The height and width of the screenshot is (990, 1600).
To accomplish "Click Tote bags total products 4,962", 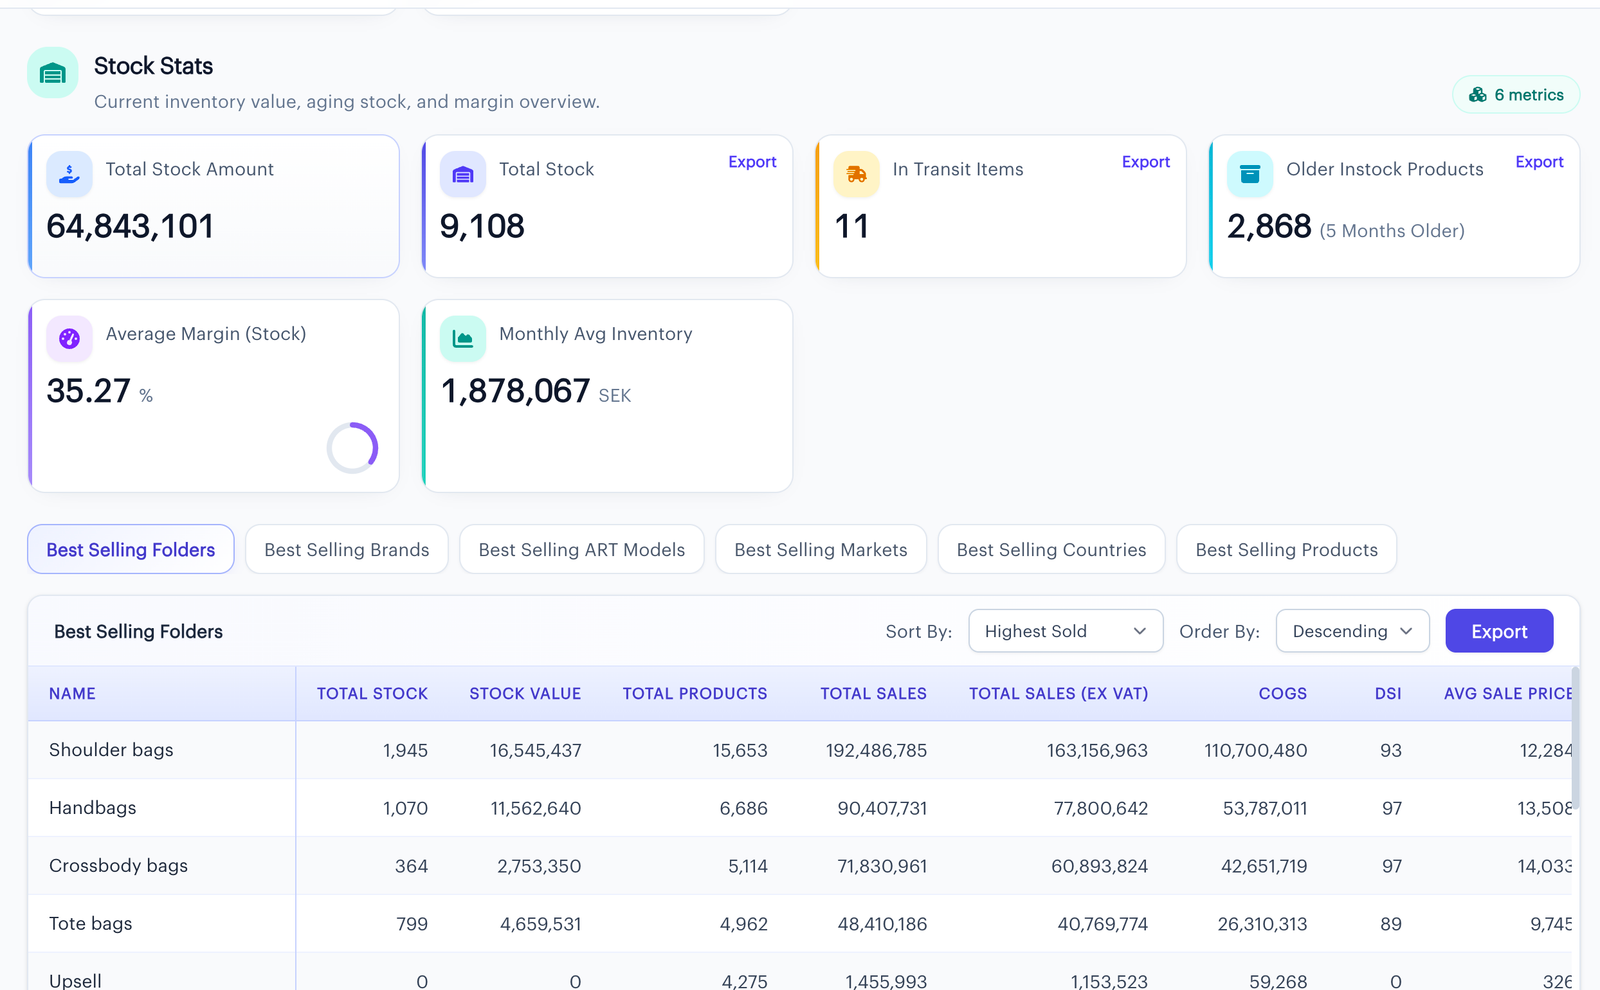I will point(744,925).
